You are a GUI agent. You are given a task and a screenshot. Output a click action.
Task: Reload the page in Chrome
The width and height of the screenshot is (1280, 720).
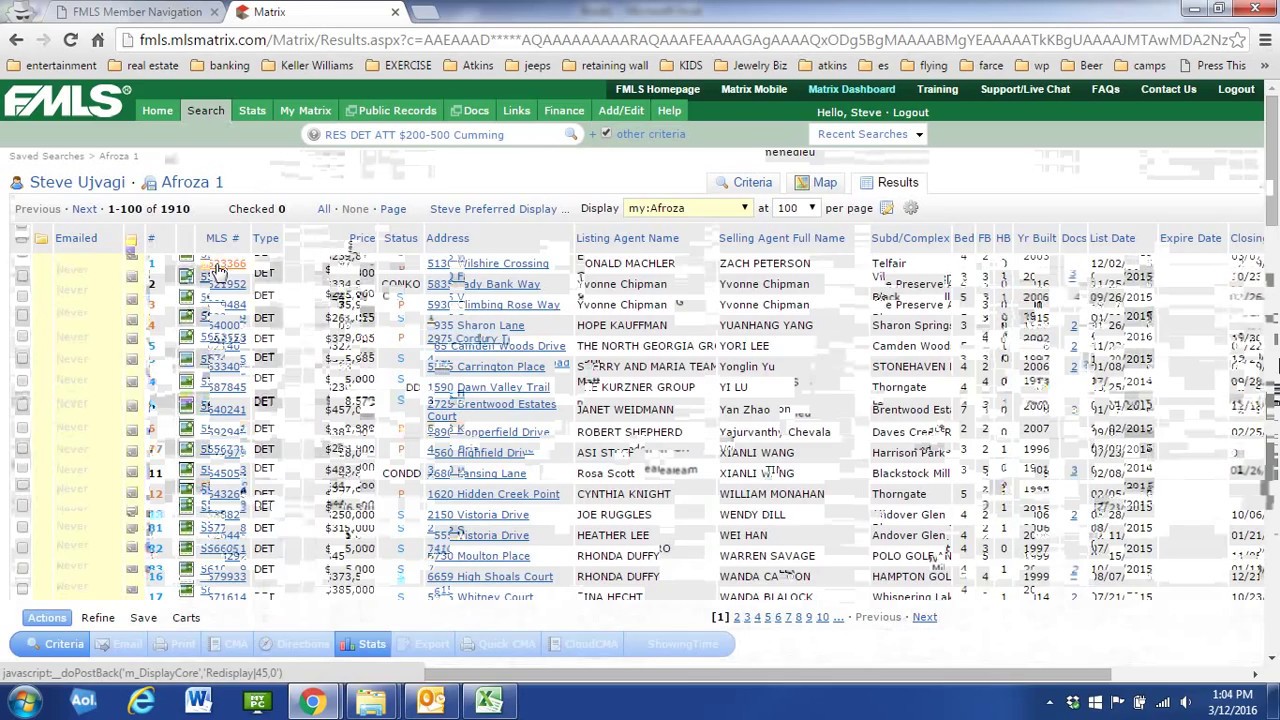pos(70,40)
